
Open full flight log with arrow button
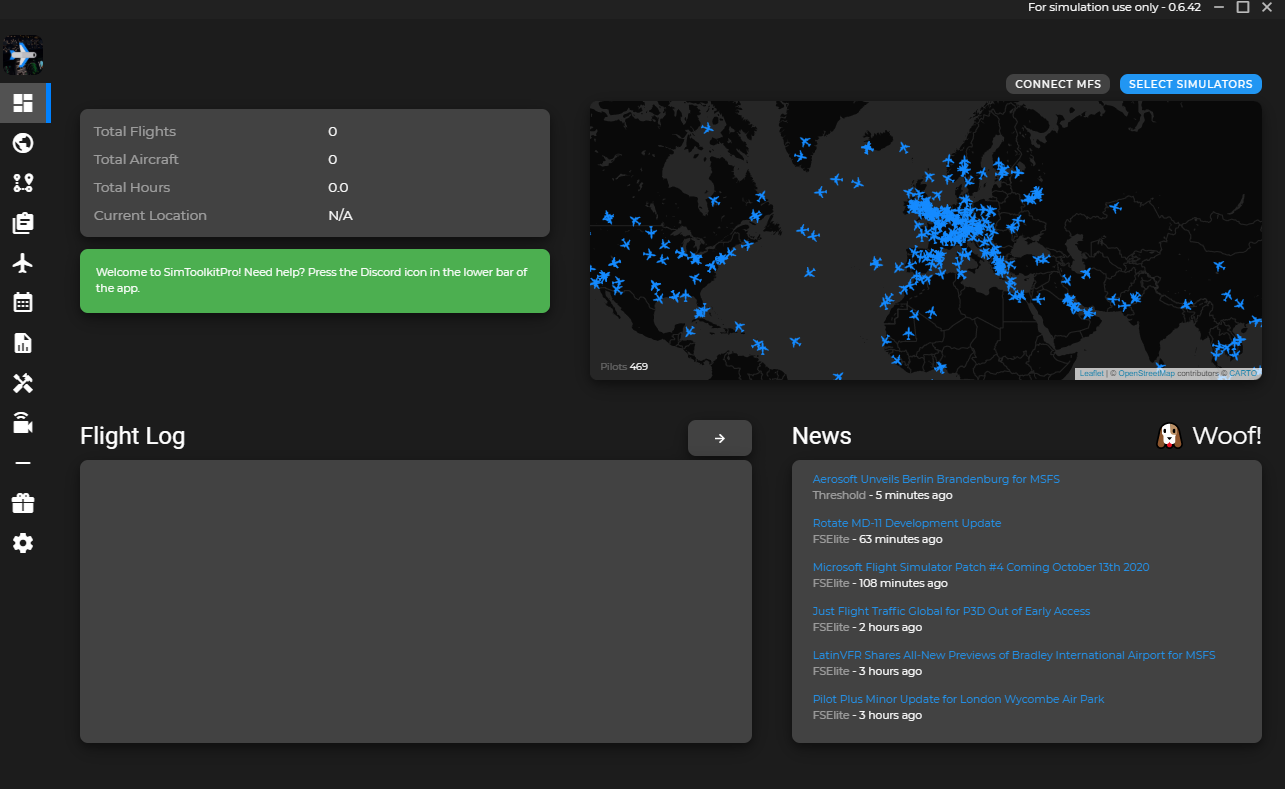click(720, 438)
